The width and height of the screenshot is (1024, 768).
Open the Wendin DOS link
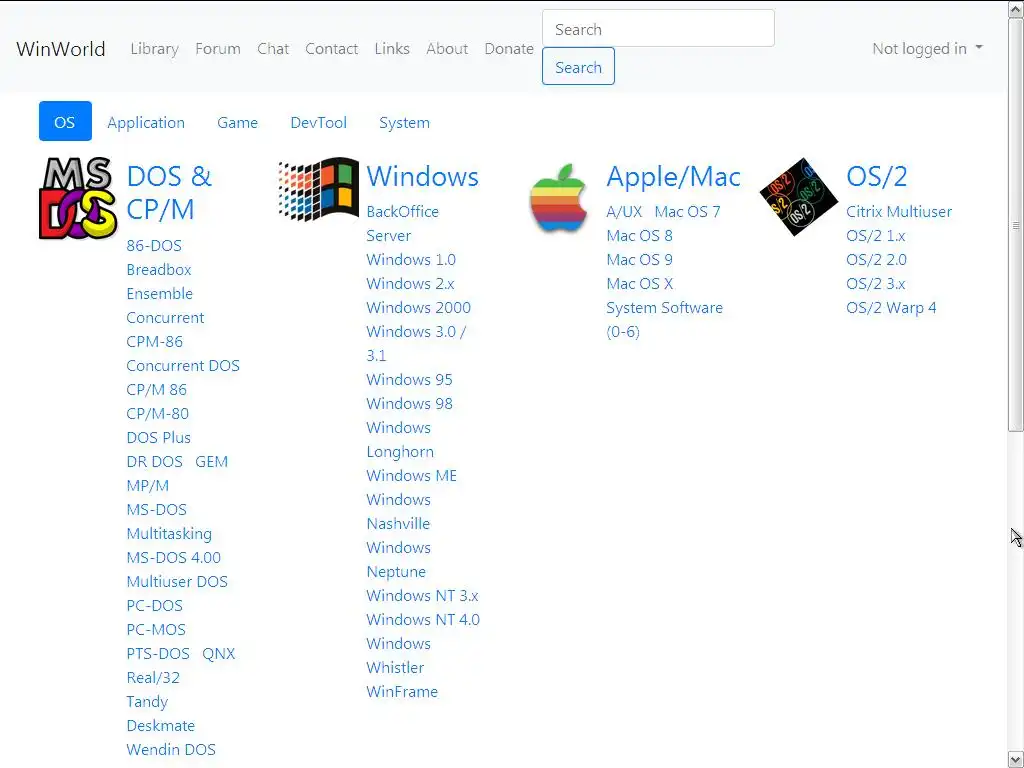(x=171, y=750)
